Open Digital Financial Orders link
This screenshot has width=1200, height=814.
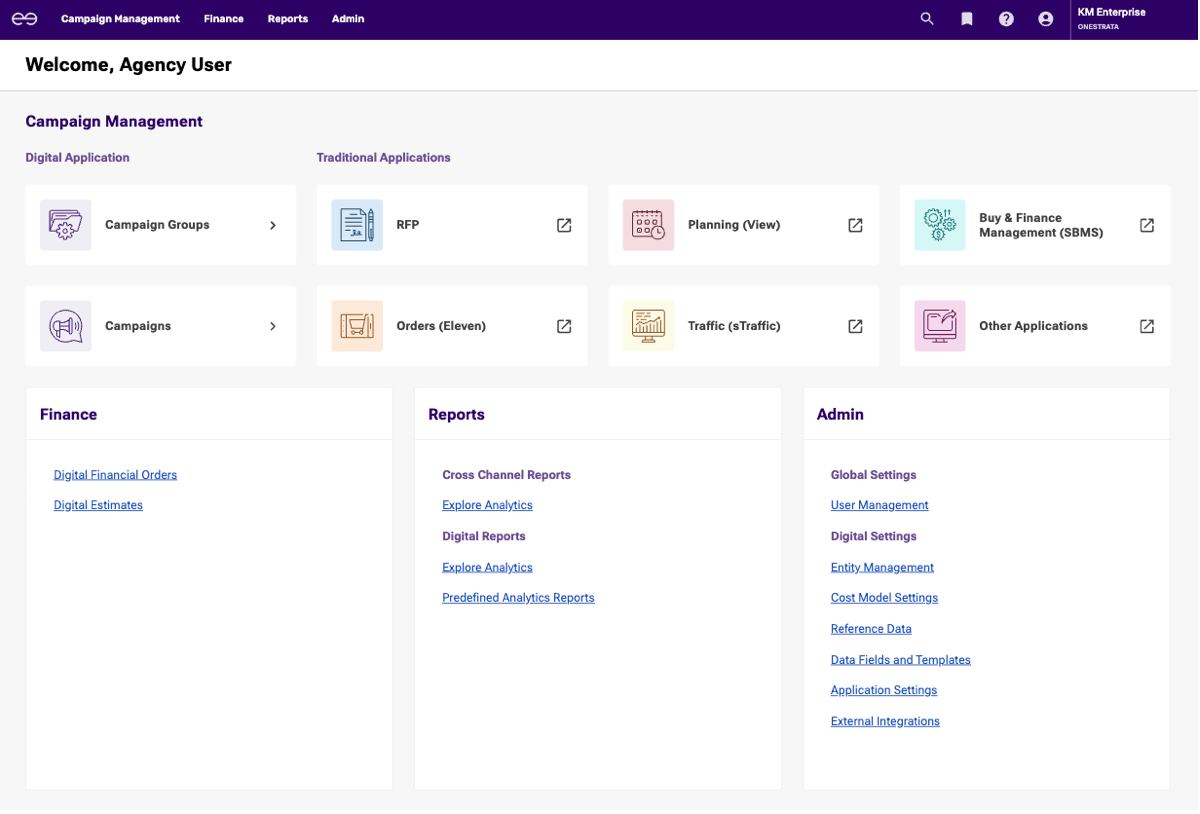(115, 475)
